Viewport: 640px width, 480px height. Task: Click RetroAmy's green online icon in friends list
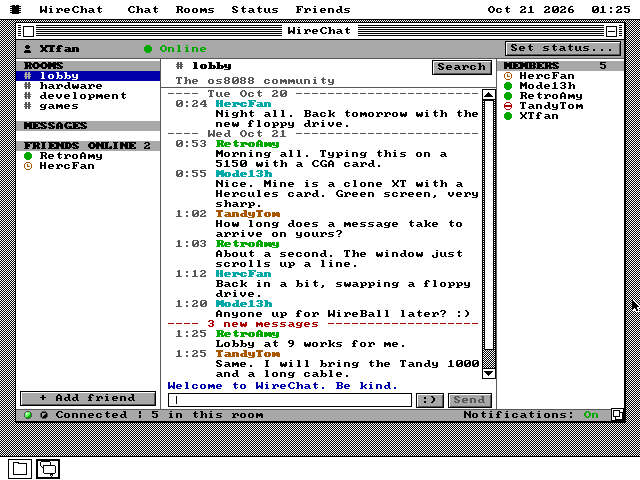click(x=28, y=156)
